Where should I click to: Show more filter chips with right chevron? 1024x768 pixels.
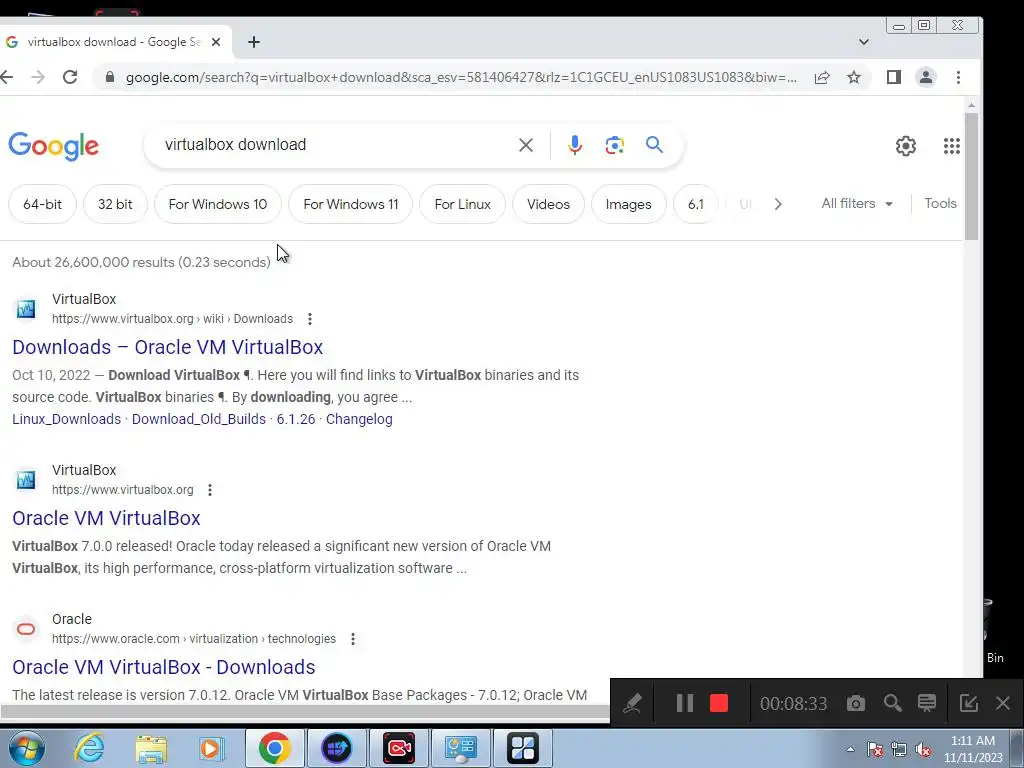coord(778,204)
